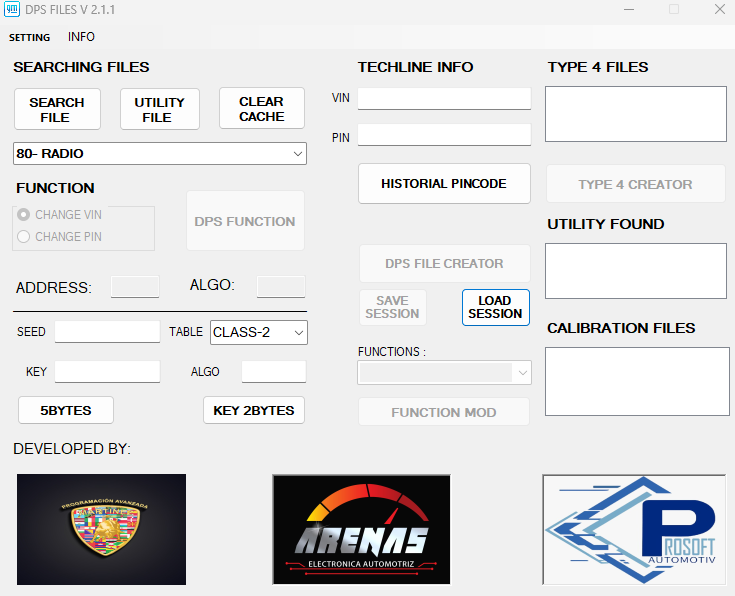Focus the SEED text field
This screenshot has width=735, height=596.
[107, 332]
